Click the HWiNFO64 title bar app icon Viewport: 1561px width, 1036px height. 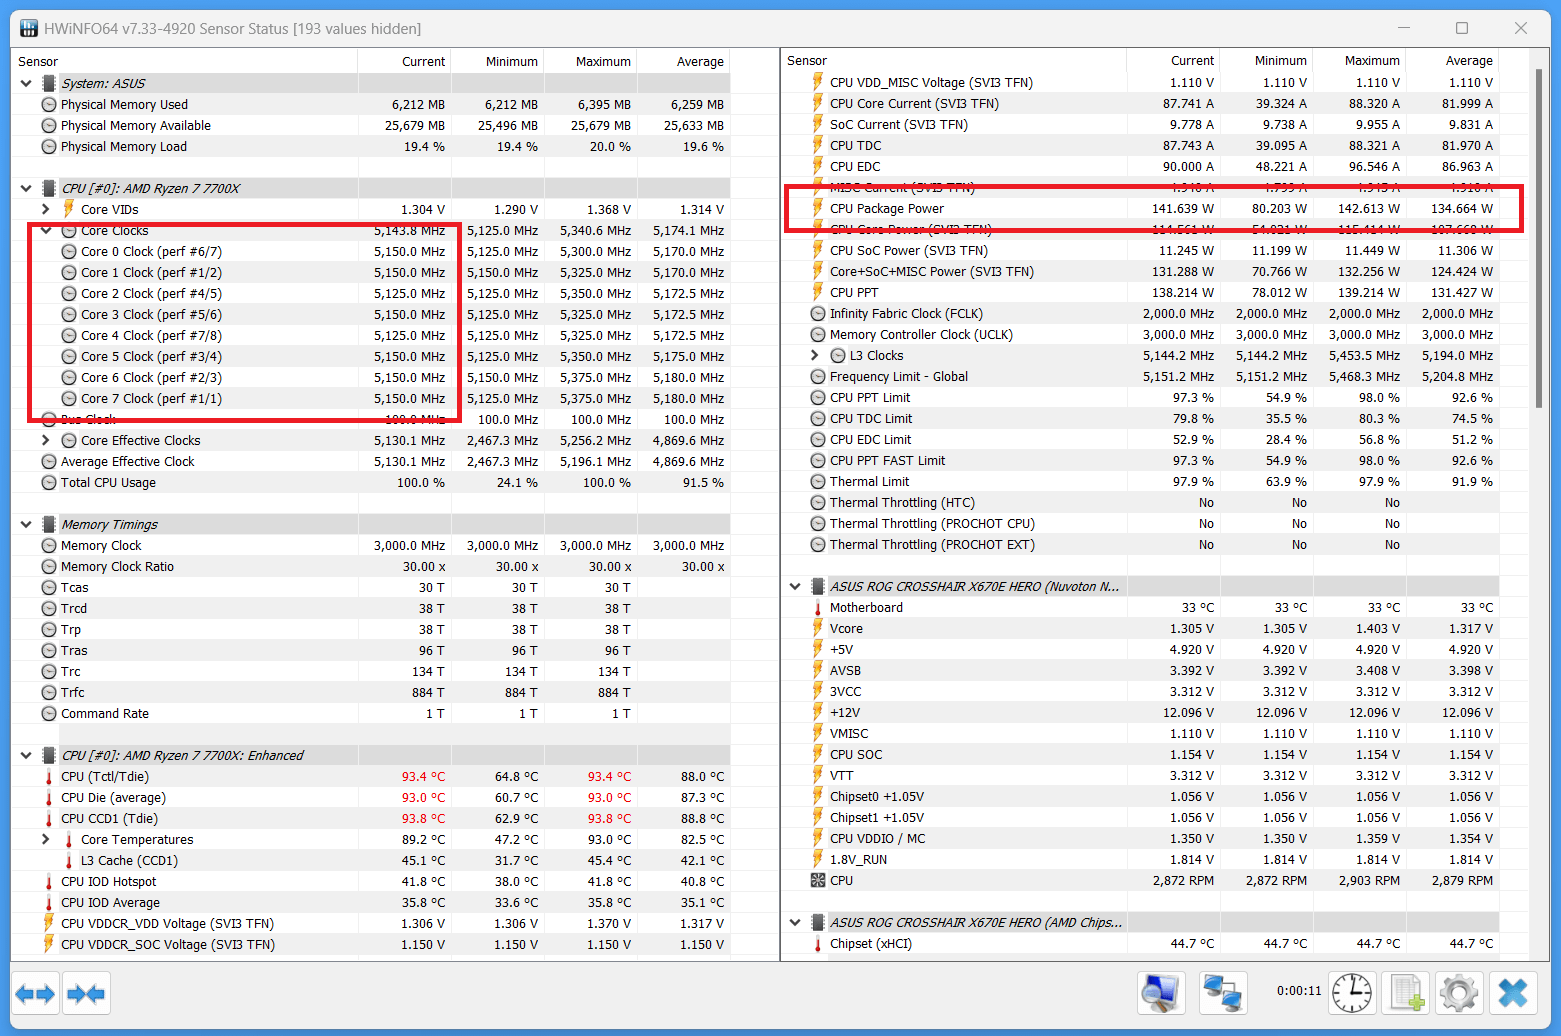click(x=29, y=28)
